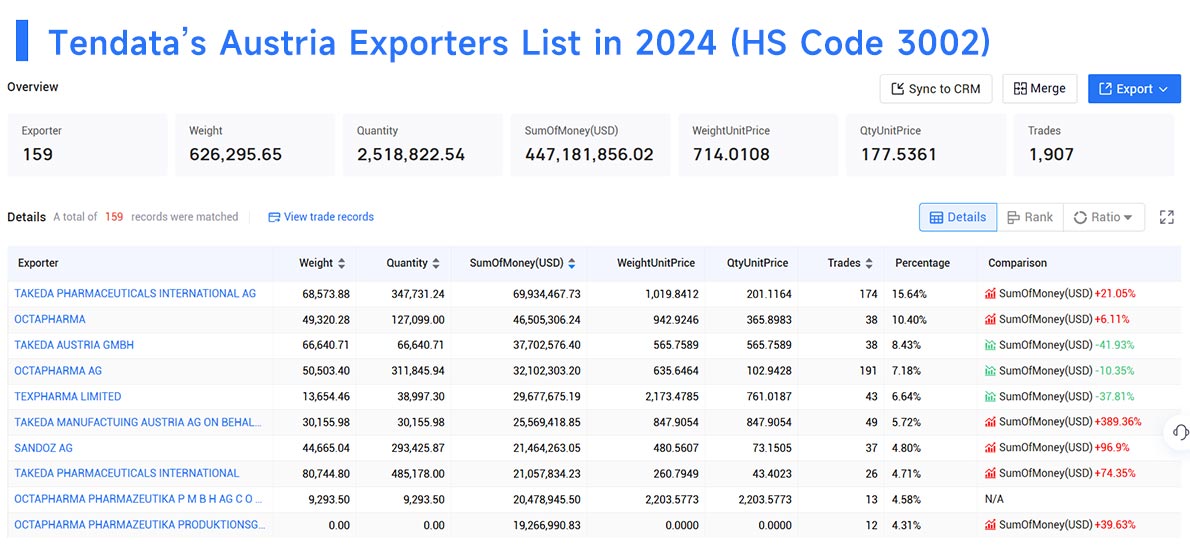Open OCTAPHARMA PHARMAZEUTIKA PRODUKTIONSG exporter link

[x=140, y=524]
